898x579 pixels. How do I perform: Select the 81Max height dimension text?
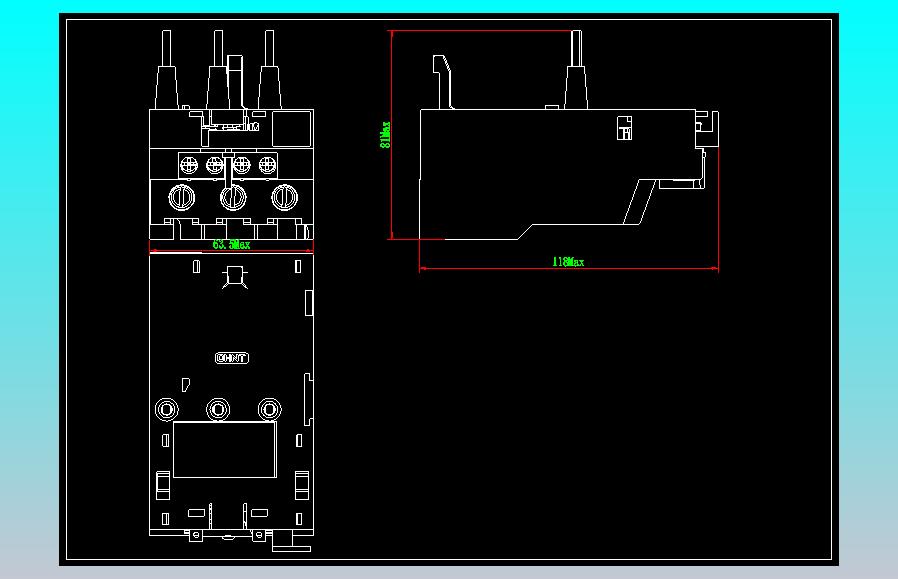(x=386, y=135)
